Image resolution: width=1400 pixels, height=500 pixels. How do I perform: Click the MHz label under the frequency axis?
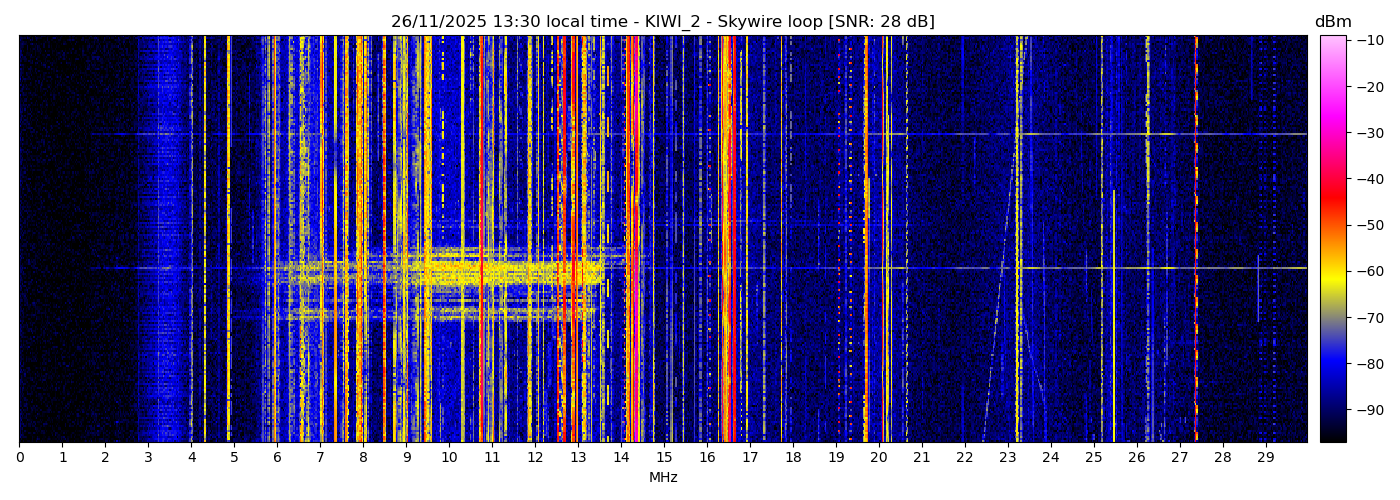pos(663,478)
